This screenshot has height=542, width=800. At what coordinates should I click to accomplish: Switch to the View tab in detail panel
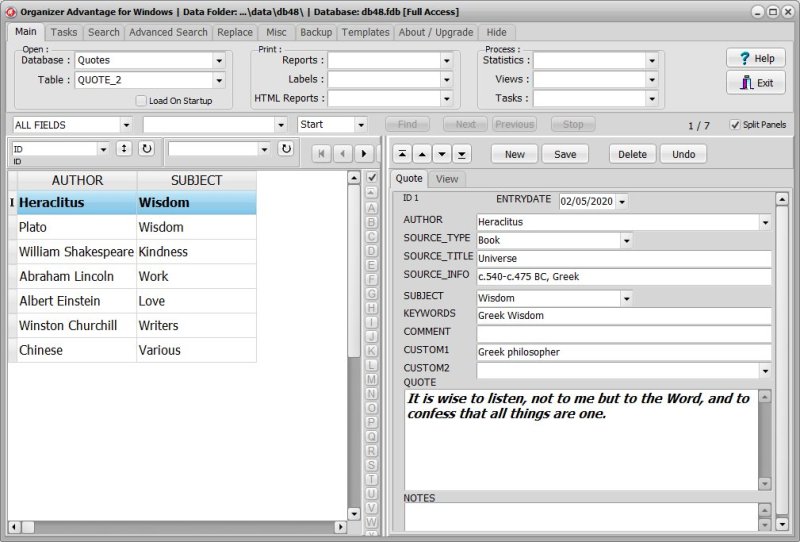(447, 179)
